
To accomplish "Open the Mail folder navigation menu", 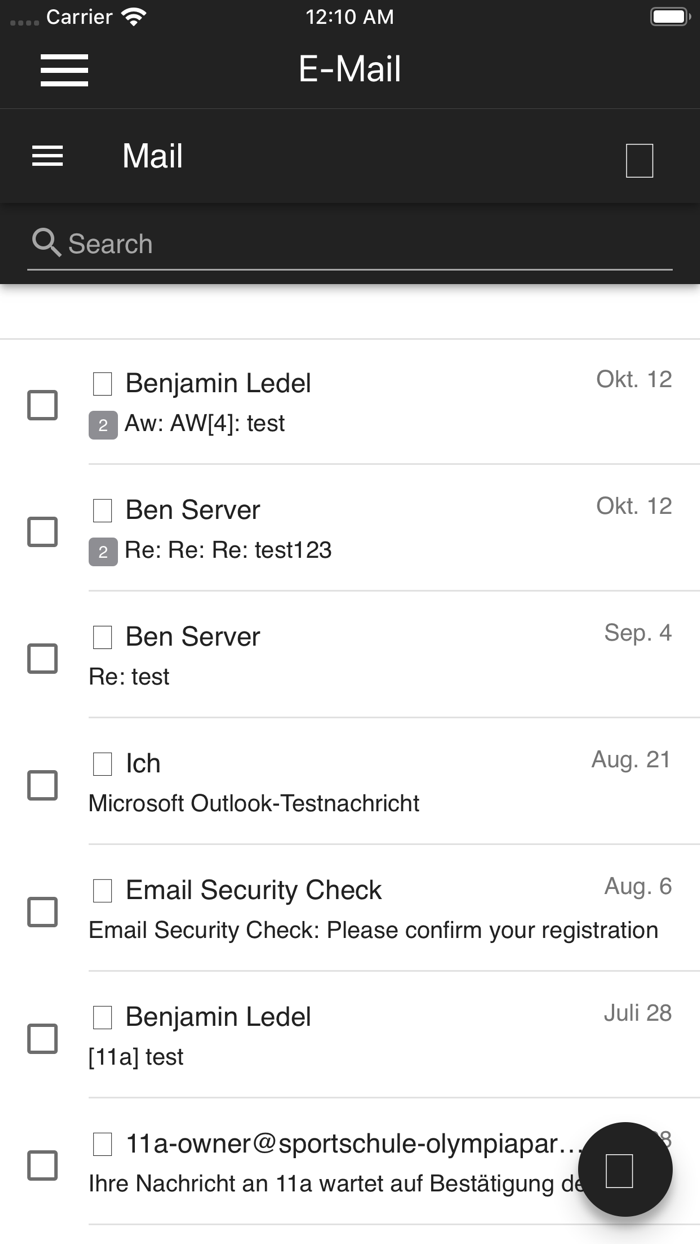I will tap(47, 156).
